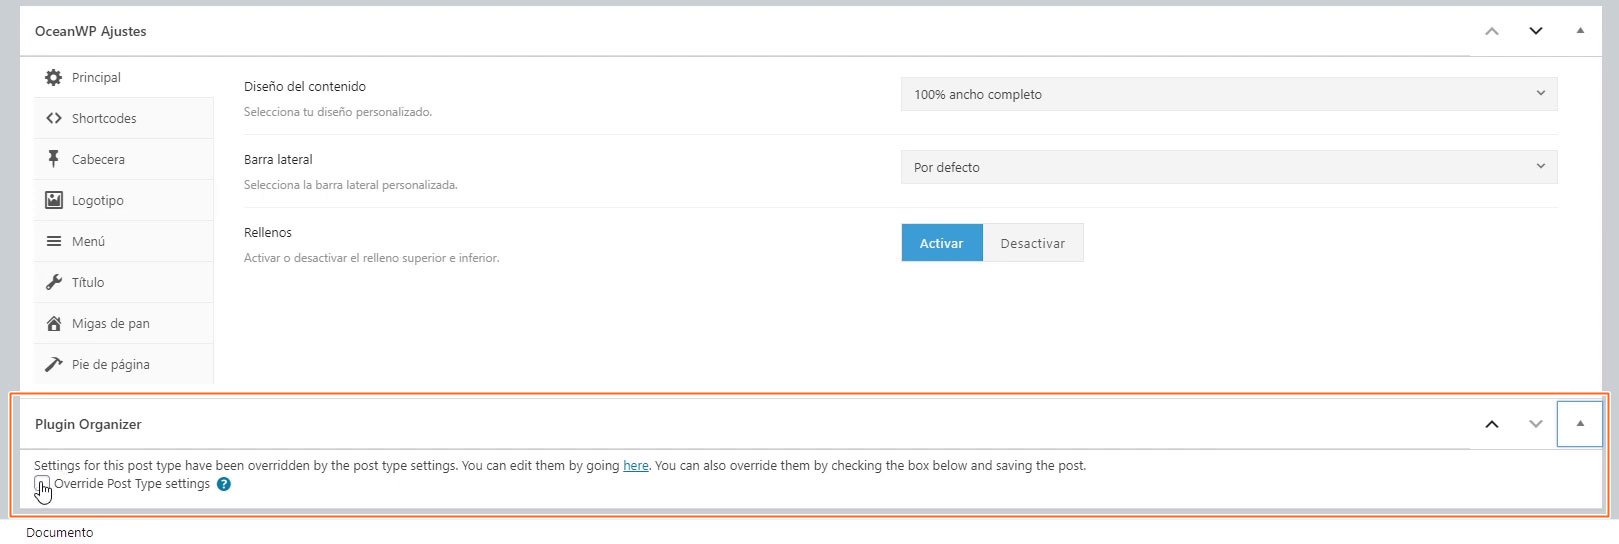Collapse the OceanWP Ajustes panel
The height and width of the screenshot is (544, 1619).
coord(1580,31)
